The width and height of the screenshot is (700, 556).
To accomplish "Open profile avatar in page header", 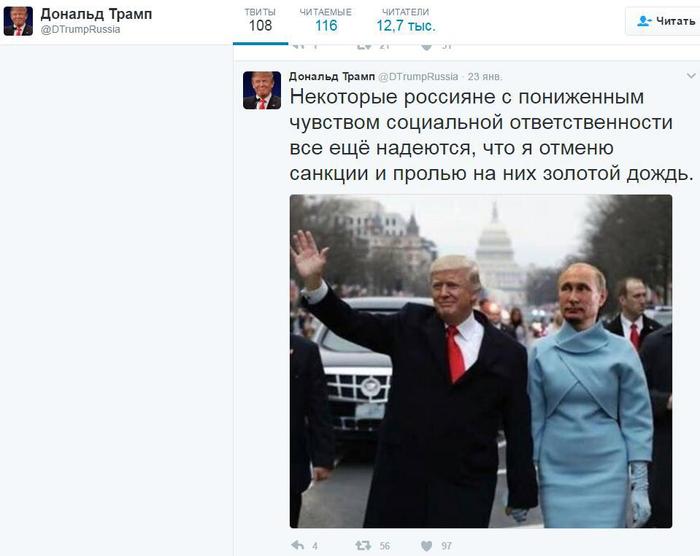I will 18,21.
